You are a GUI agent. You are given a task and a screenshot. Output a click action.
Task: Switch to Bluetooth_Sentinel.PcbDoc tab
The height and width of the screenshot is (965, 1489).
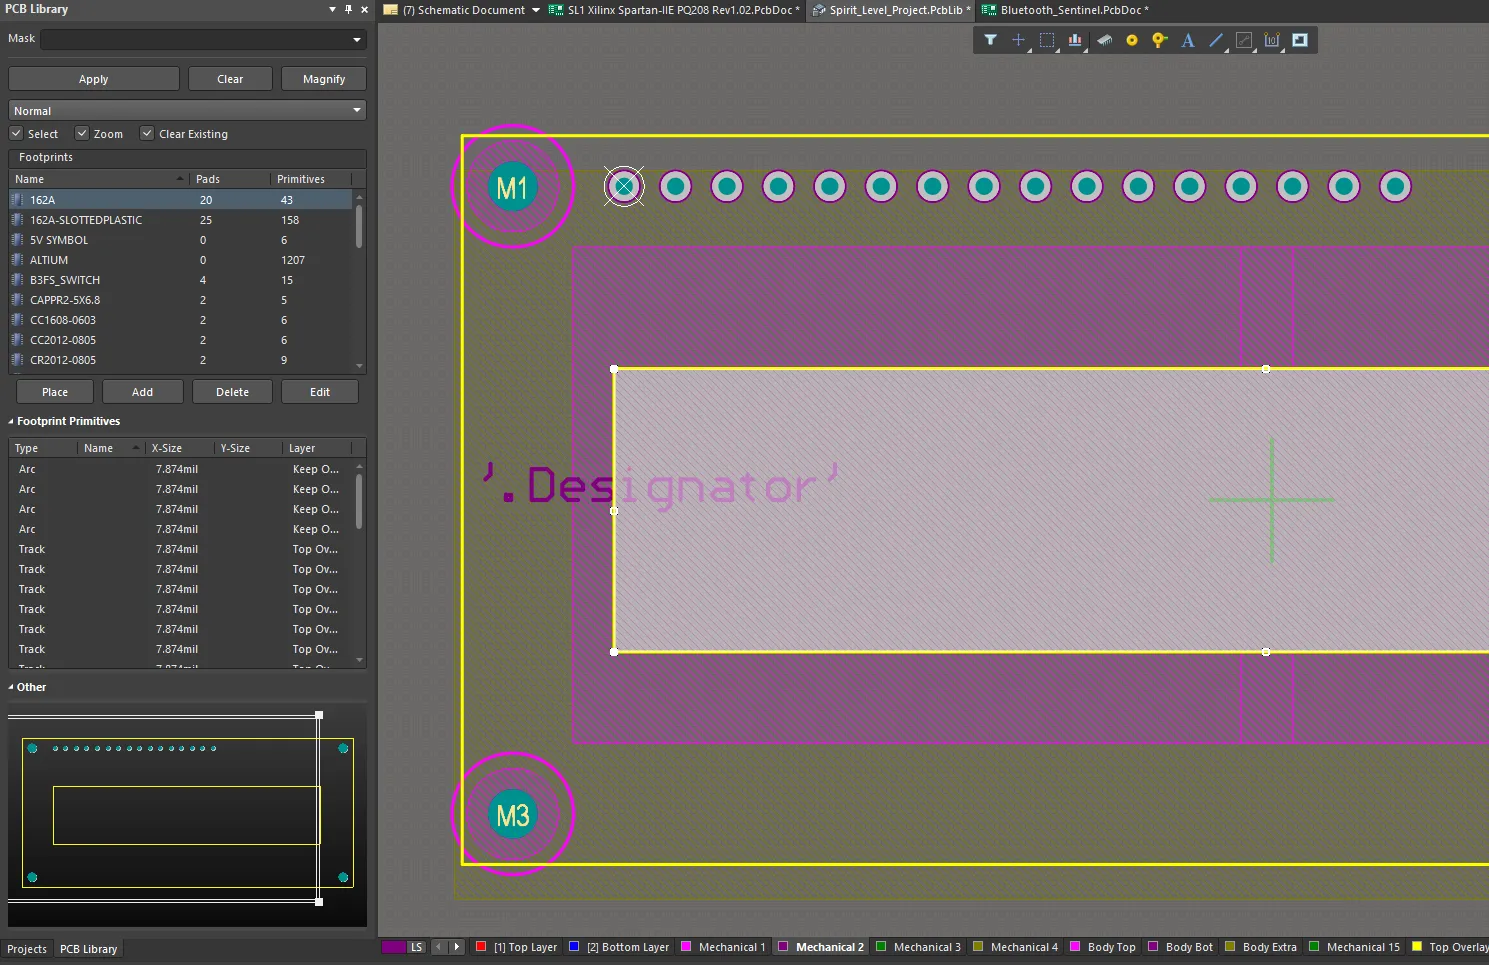tap(1066, 10)
